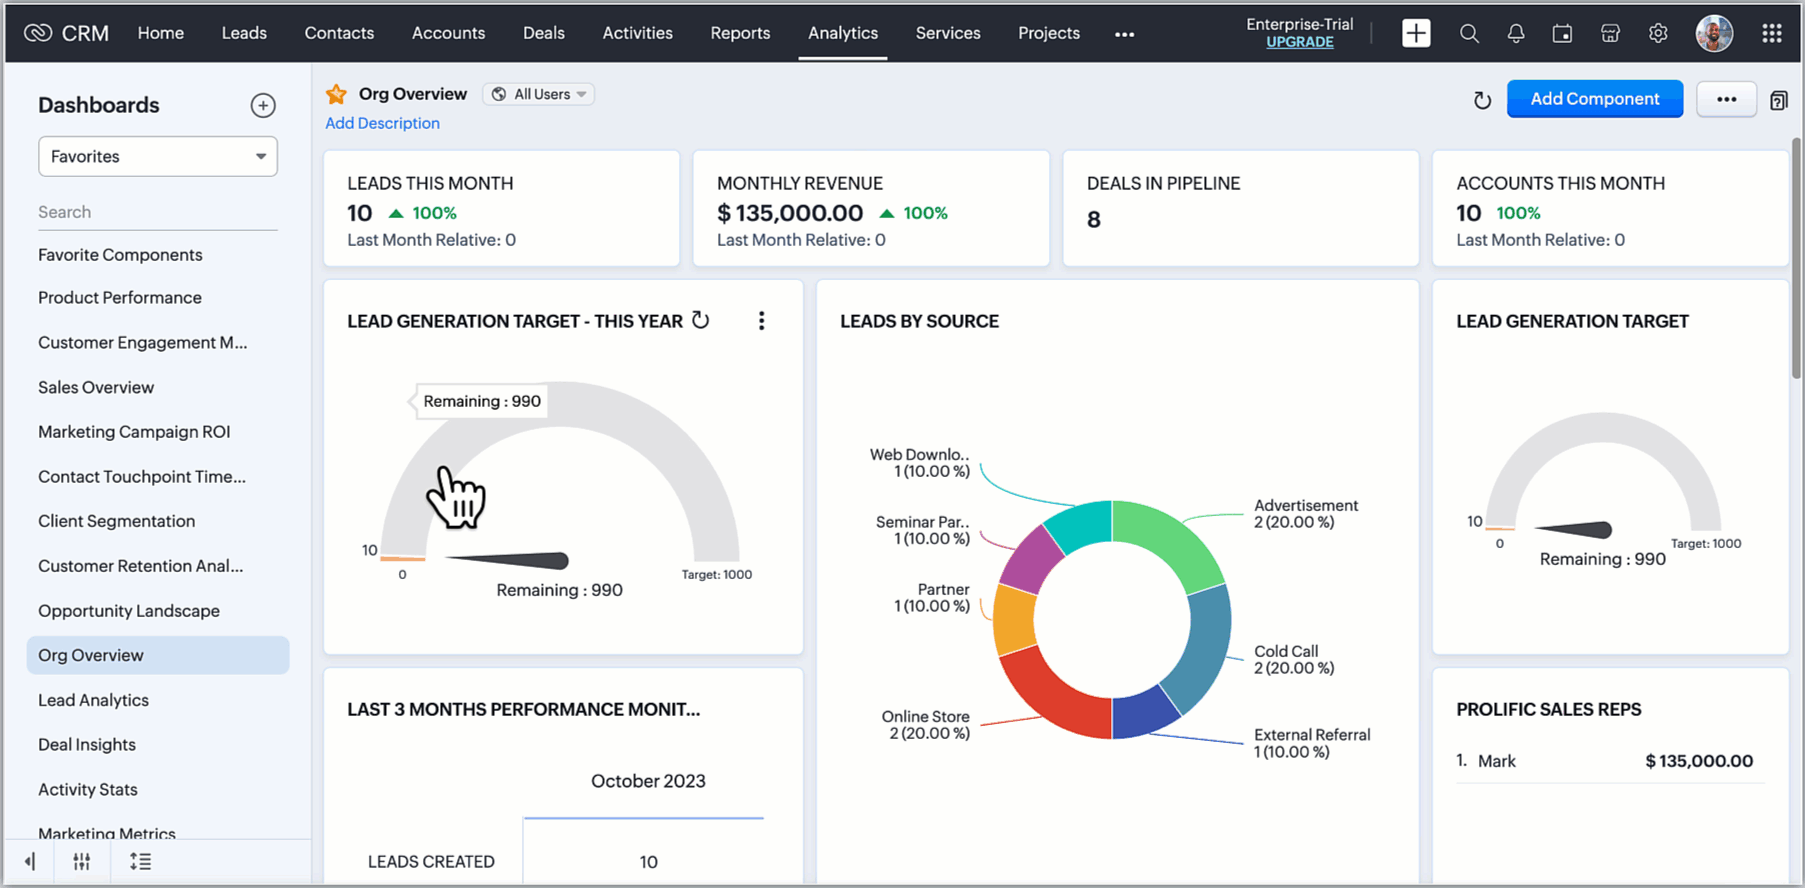The width and height of the screenshot is (1805, 888).
Task: Go to the Contacts tab
Action: pyautogui.click(x=339, y=33)
